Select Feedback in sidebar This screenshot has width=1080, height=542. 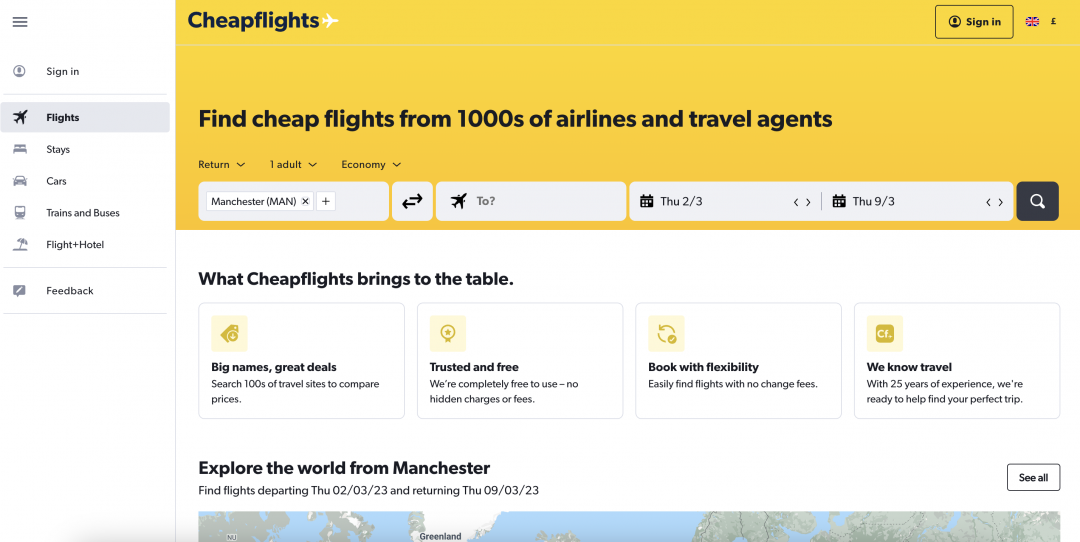(x=85, y=291)
